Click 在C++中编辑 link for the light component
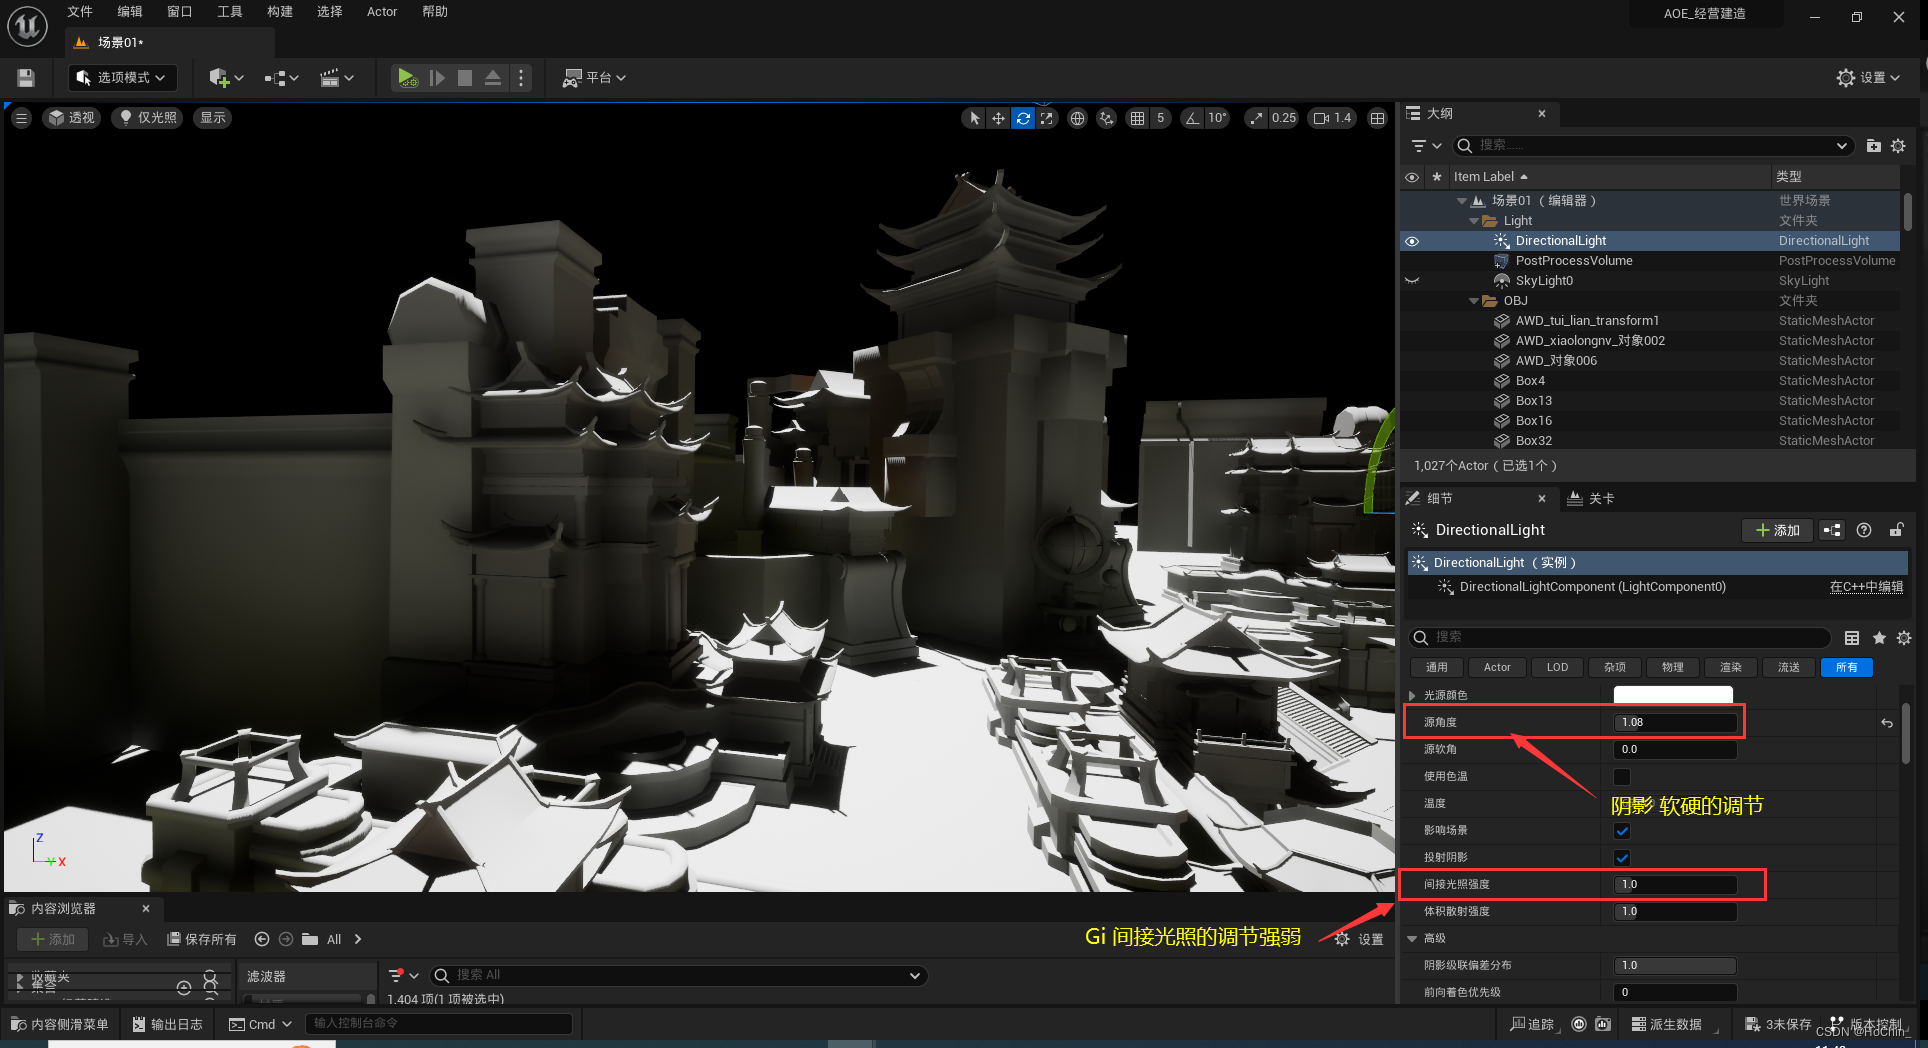 coord(1866,587)
